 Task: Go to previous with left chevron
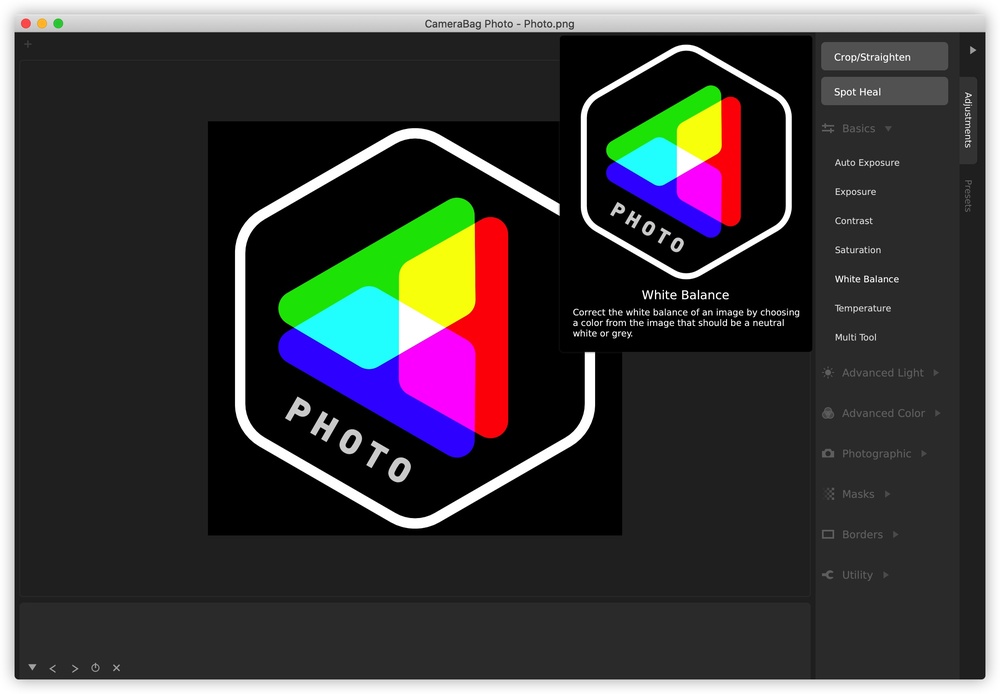53,668
